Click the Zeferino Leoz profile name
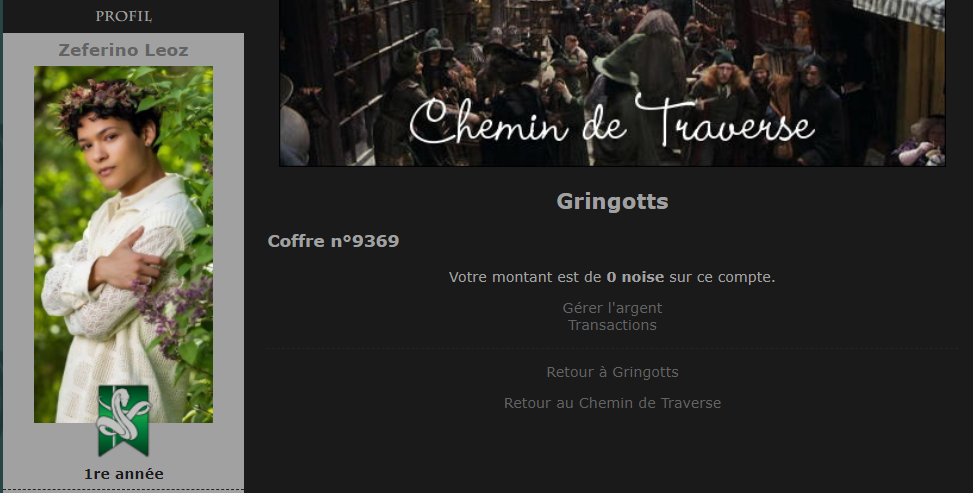The image size is (973, 493). point(123,50)
